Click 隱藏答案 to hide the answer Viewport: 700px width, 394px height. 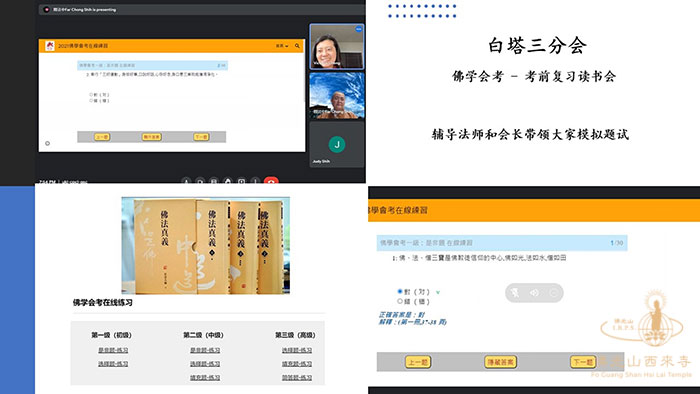coord(500,362)
